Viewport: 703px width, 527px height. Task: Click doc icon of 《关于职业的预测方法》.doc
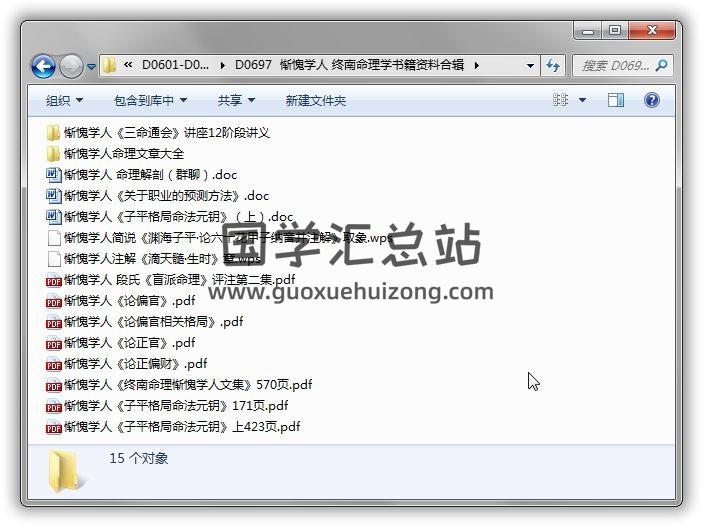click(x=53, y=196)
